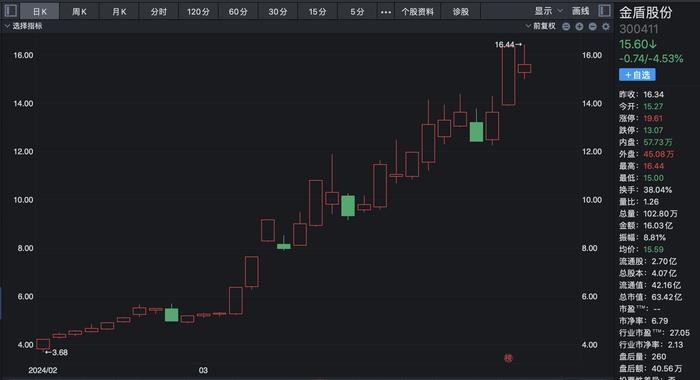Click the 金额 16.03亿 row
The image size is (700, 380).
point(646,225)
